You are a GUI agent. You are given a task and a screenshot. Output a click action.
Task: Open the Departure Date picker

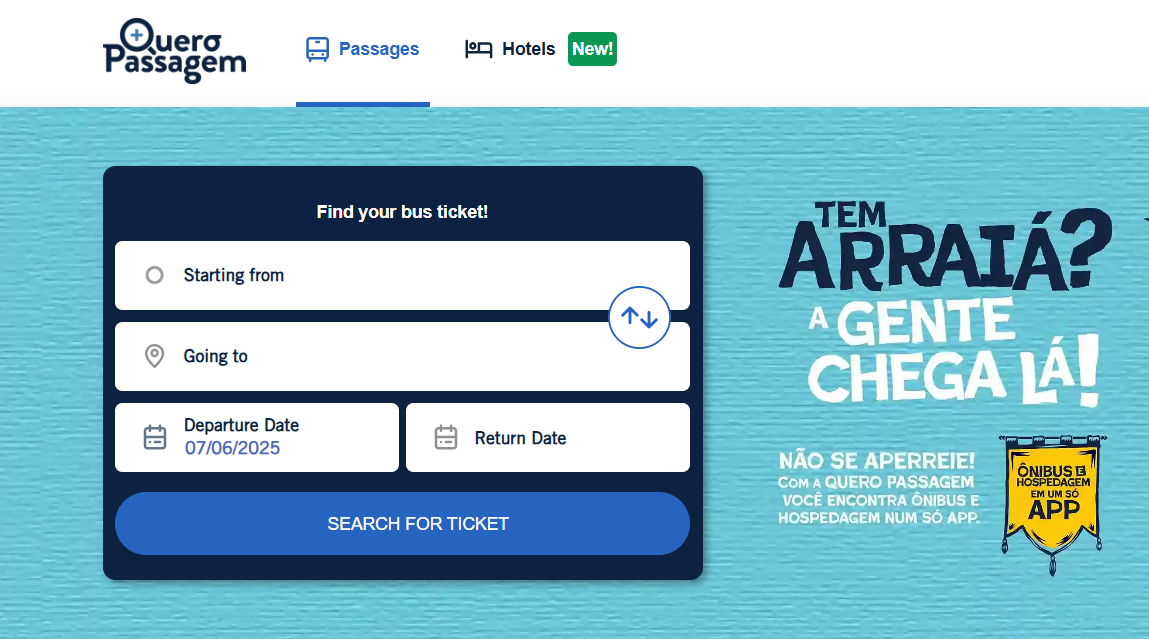(257, 437)
